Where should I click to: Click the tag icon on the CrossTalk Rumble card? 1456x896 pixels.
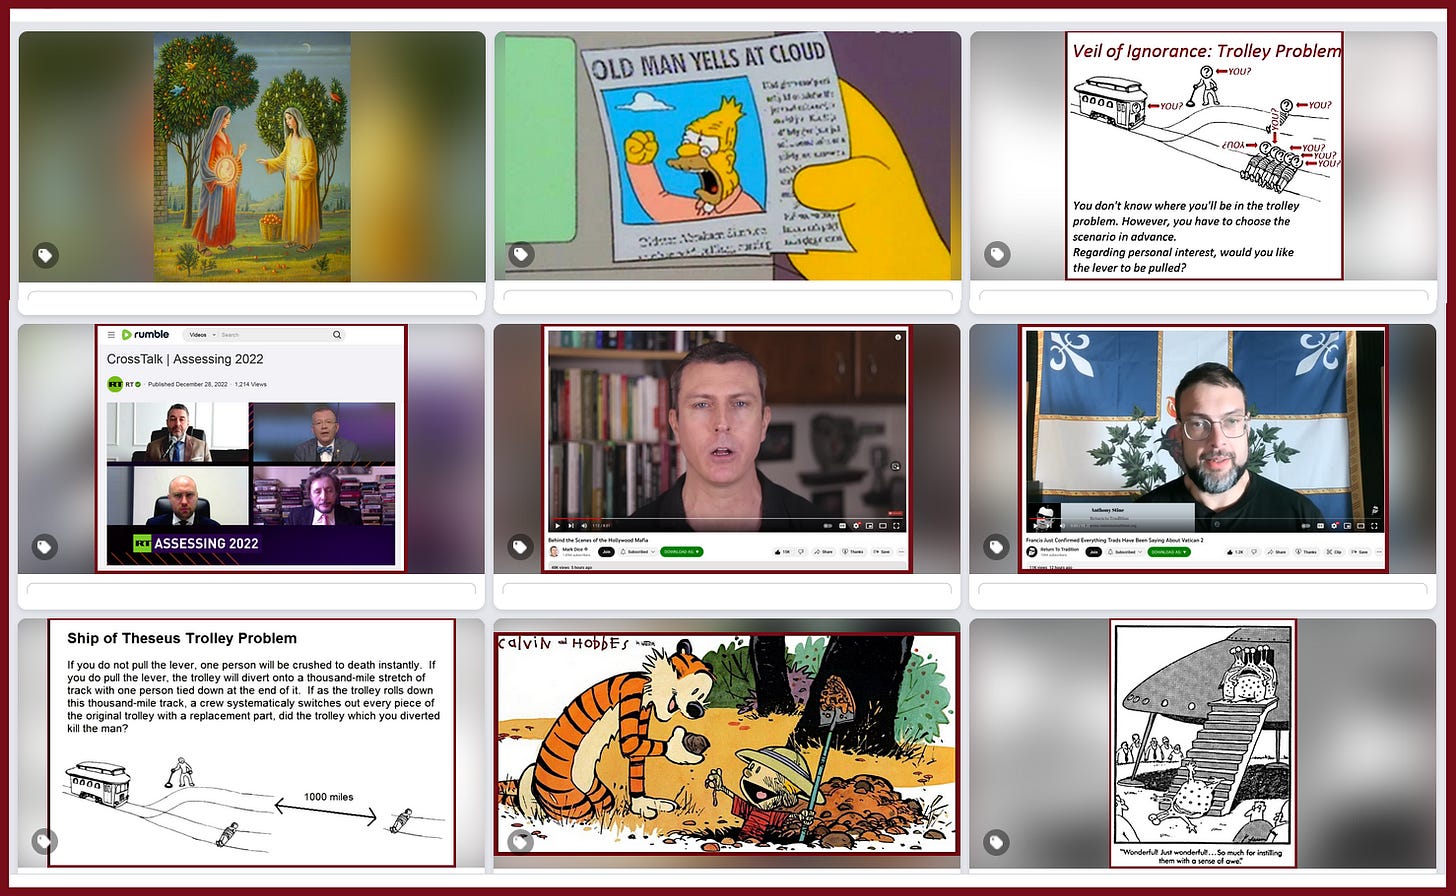[45, 547]
